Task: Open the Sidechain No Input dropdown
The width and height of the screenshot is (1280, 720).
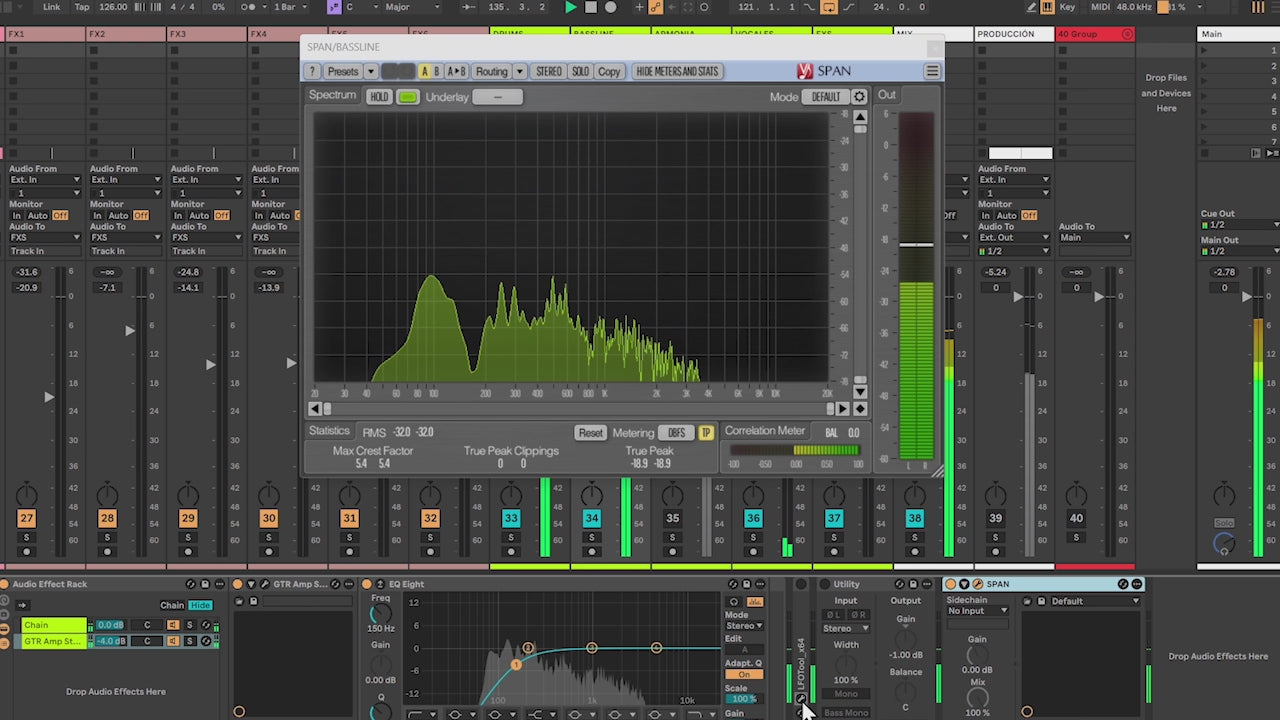Action: pos(976,611)
